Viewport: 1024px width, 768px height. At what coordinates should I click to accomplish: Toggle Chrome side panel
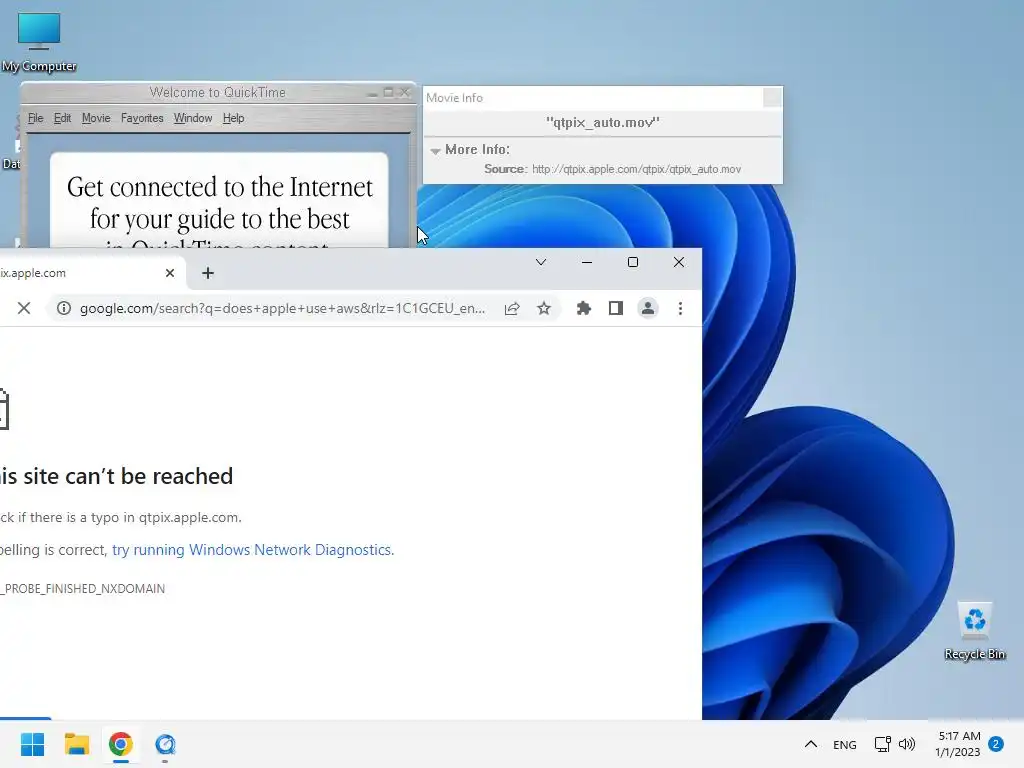click(x=616, y=308)
